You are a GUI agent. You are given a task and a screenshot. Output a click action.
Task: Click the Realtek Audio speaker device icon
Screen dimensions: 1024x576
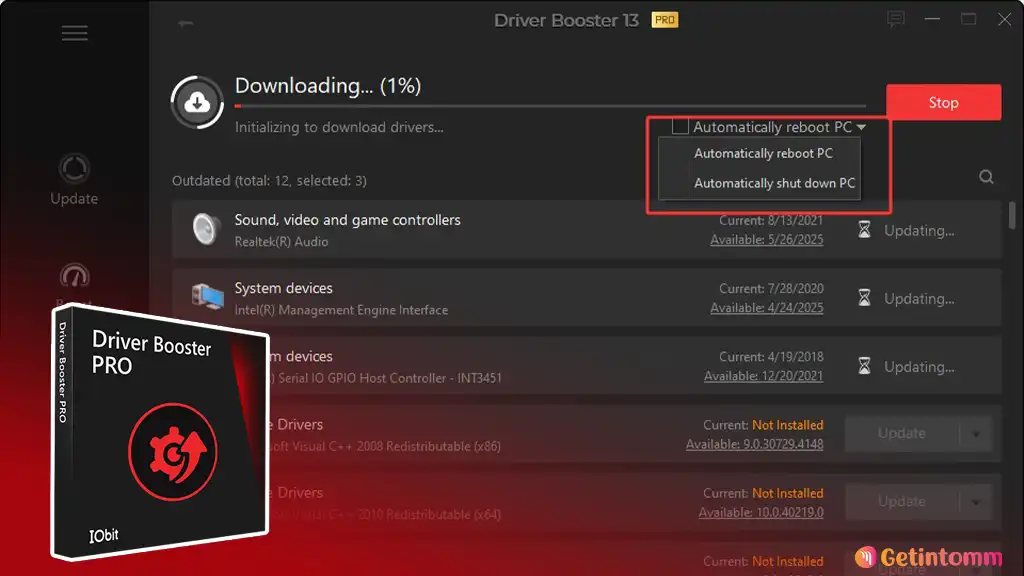206,229
